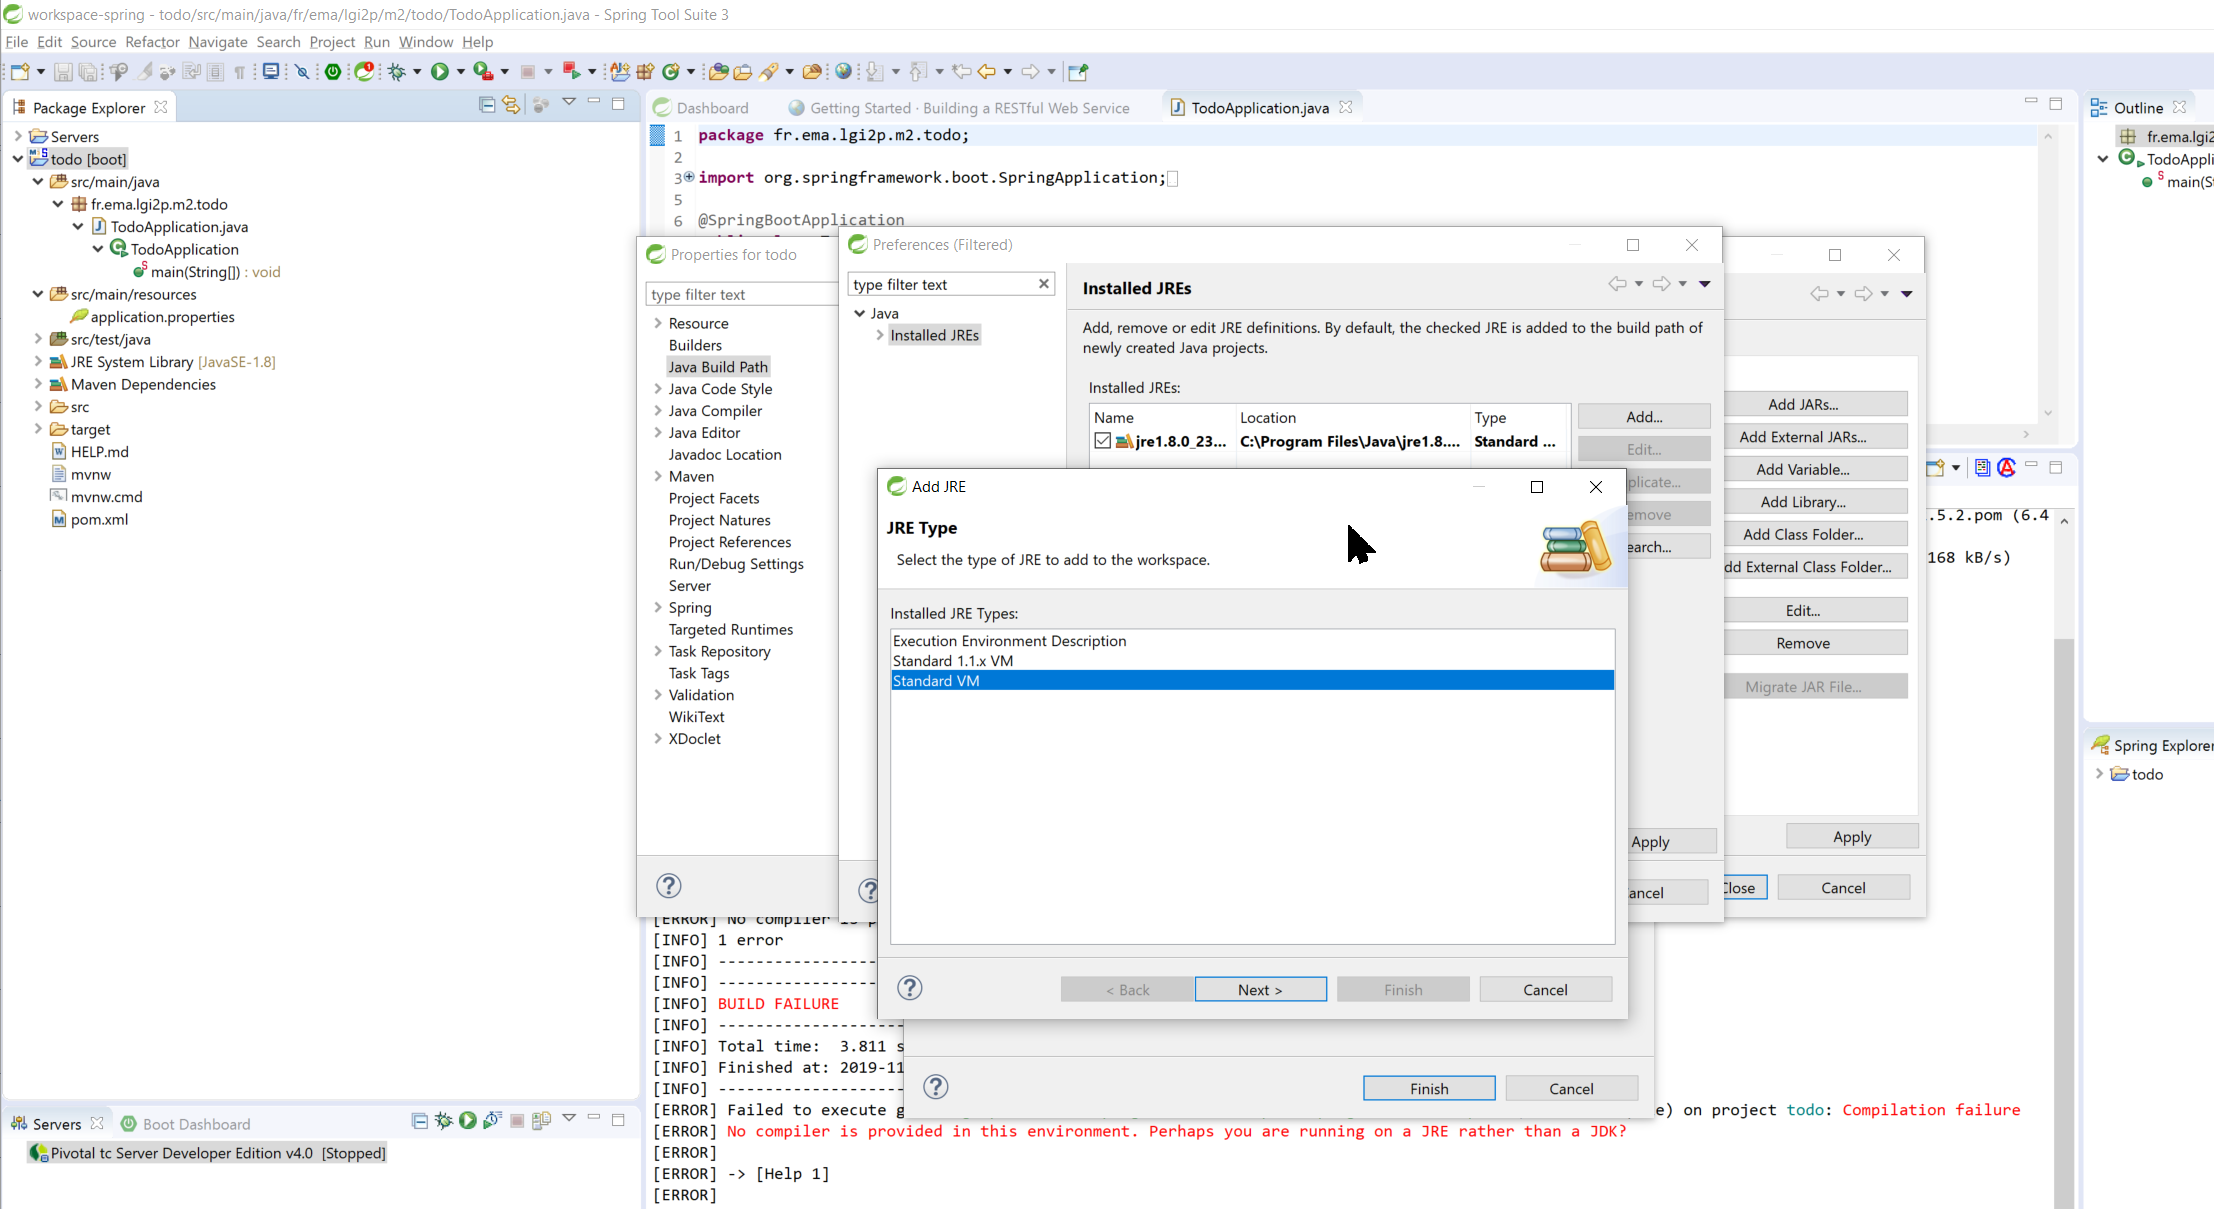The image size is (2214, 1209).
Task: Click the New Java Package toolbar icon
Action: [x=646, y=72]
